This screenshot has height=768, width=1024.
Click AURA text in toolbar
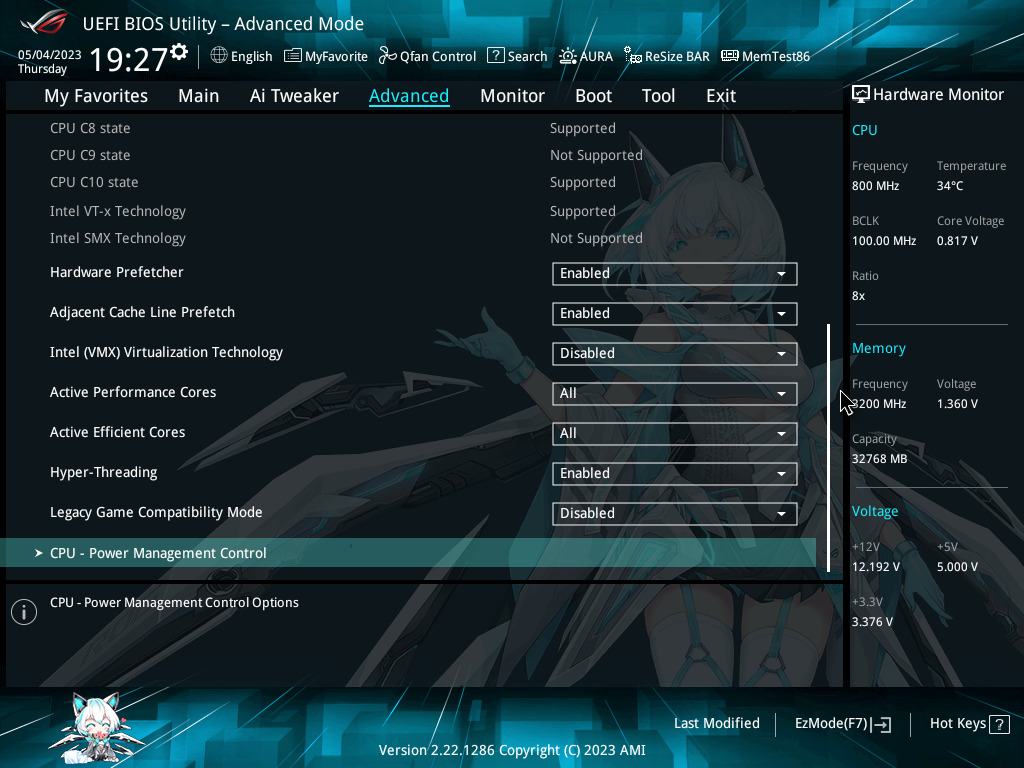click(x=596, y=57)
